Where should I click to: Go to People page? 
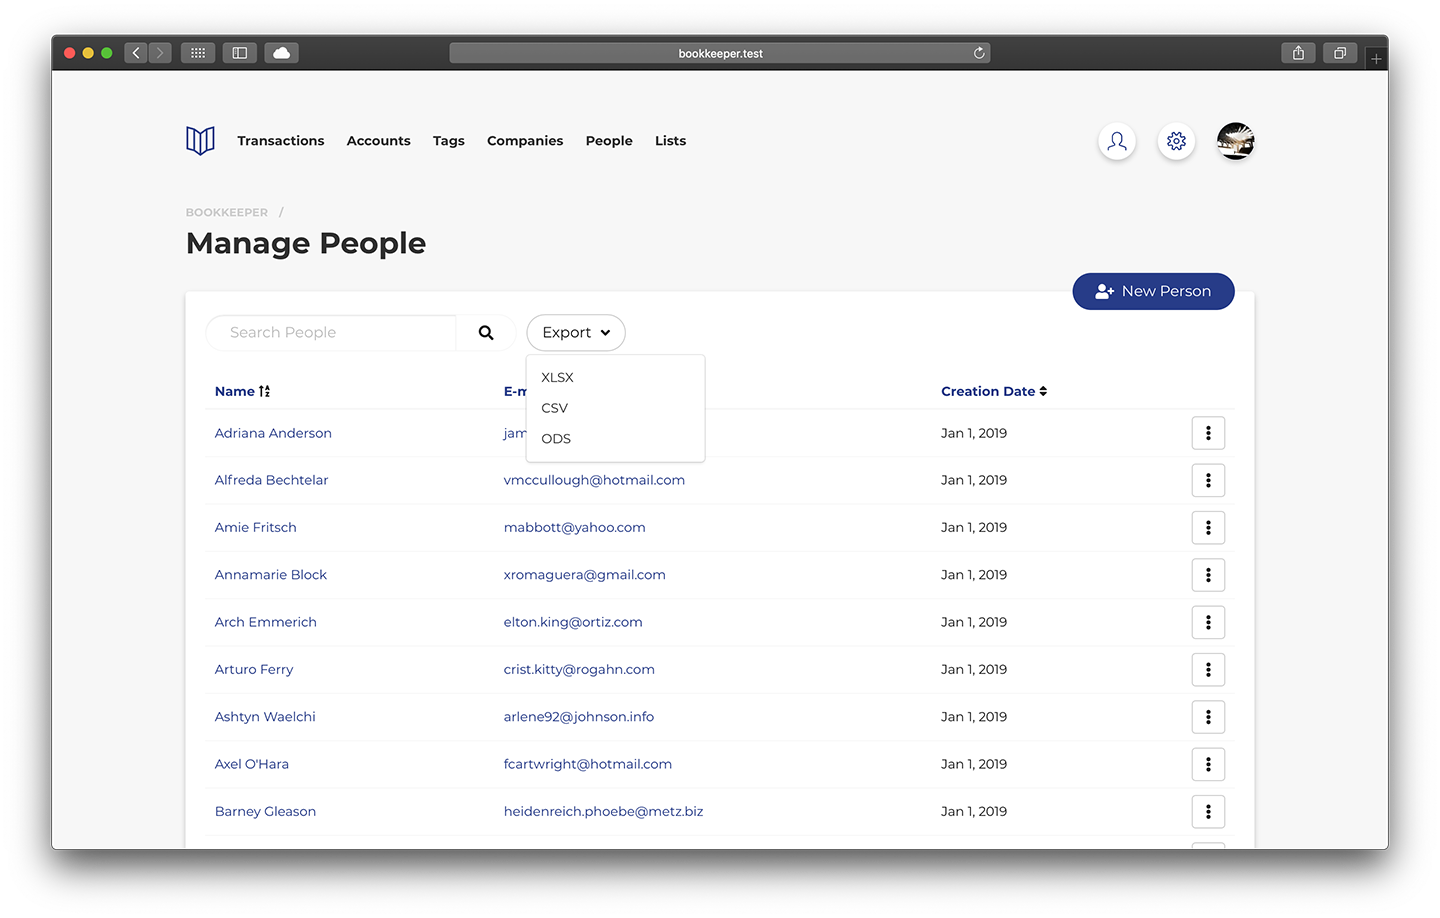tap(609, 141)
